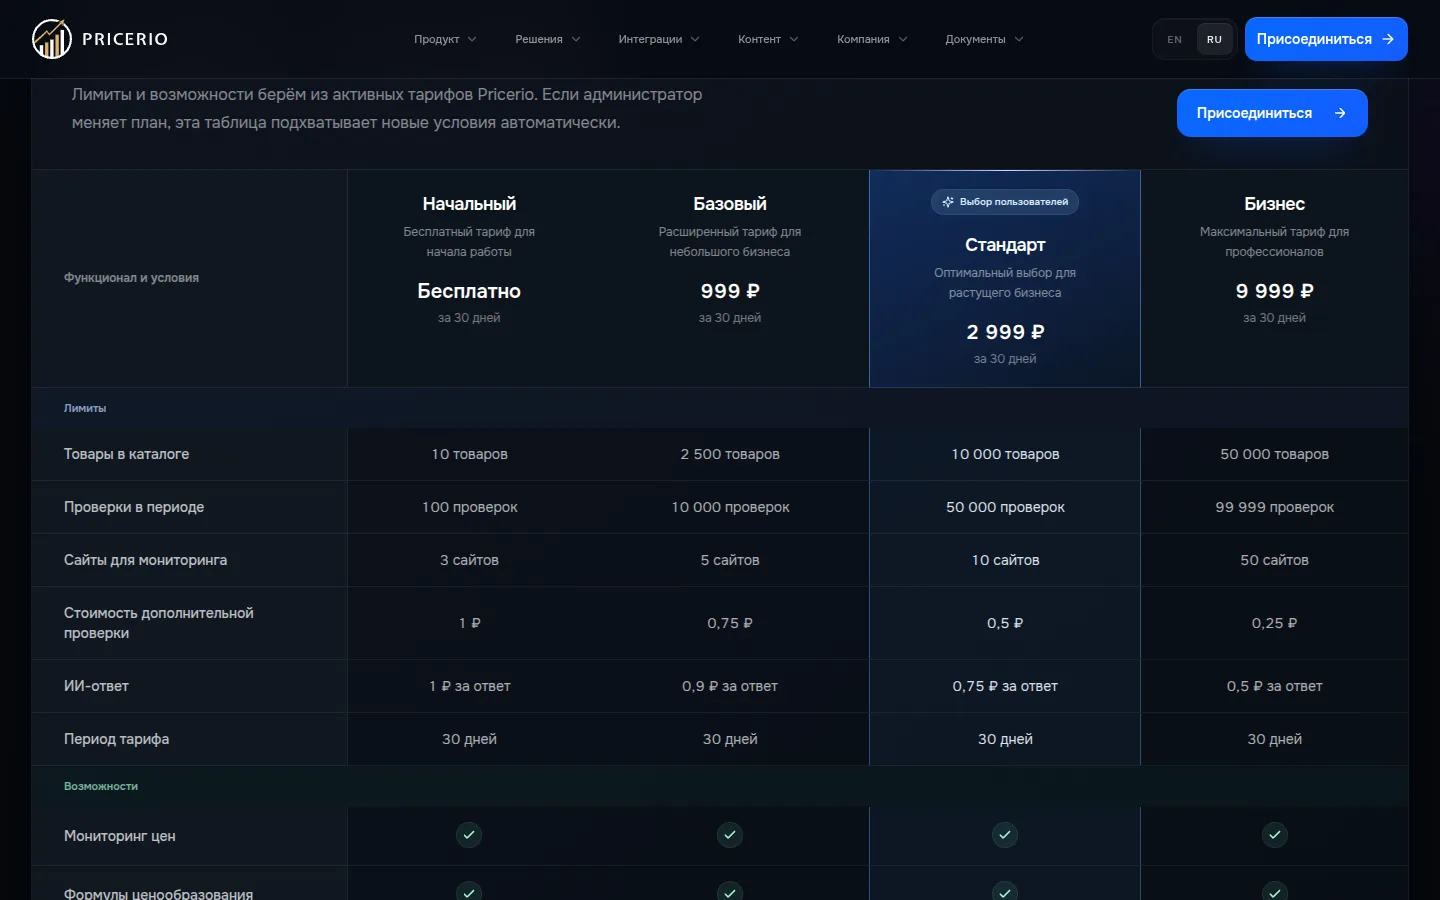Click the Проверки в периоде row label
This screenshot has width=1440, height=900.
pyautogui.click(x=134, y=507)
